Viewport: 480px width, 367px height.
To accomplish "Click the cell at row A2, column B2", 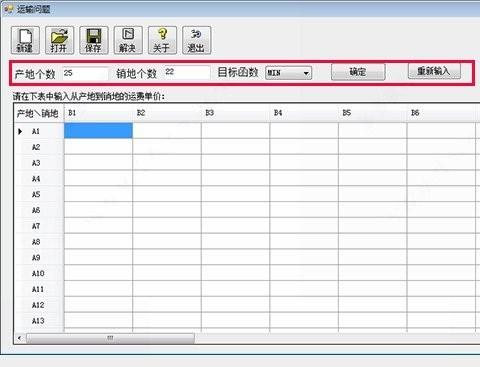I will click(167, 146).
